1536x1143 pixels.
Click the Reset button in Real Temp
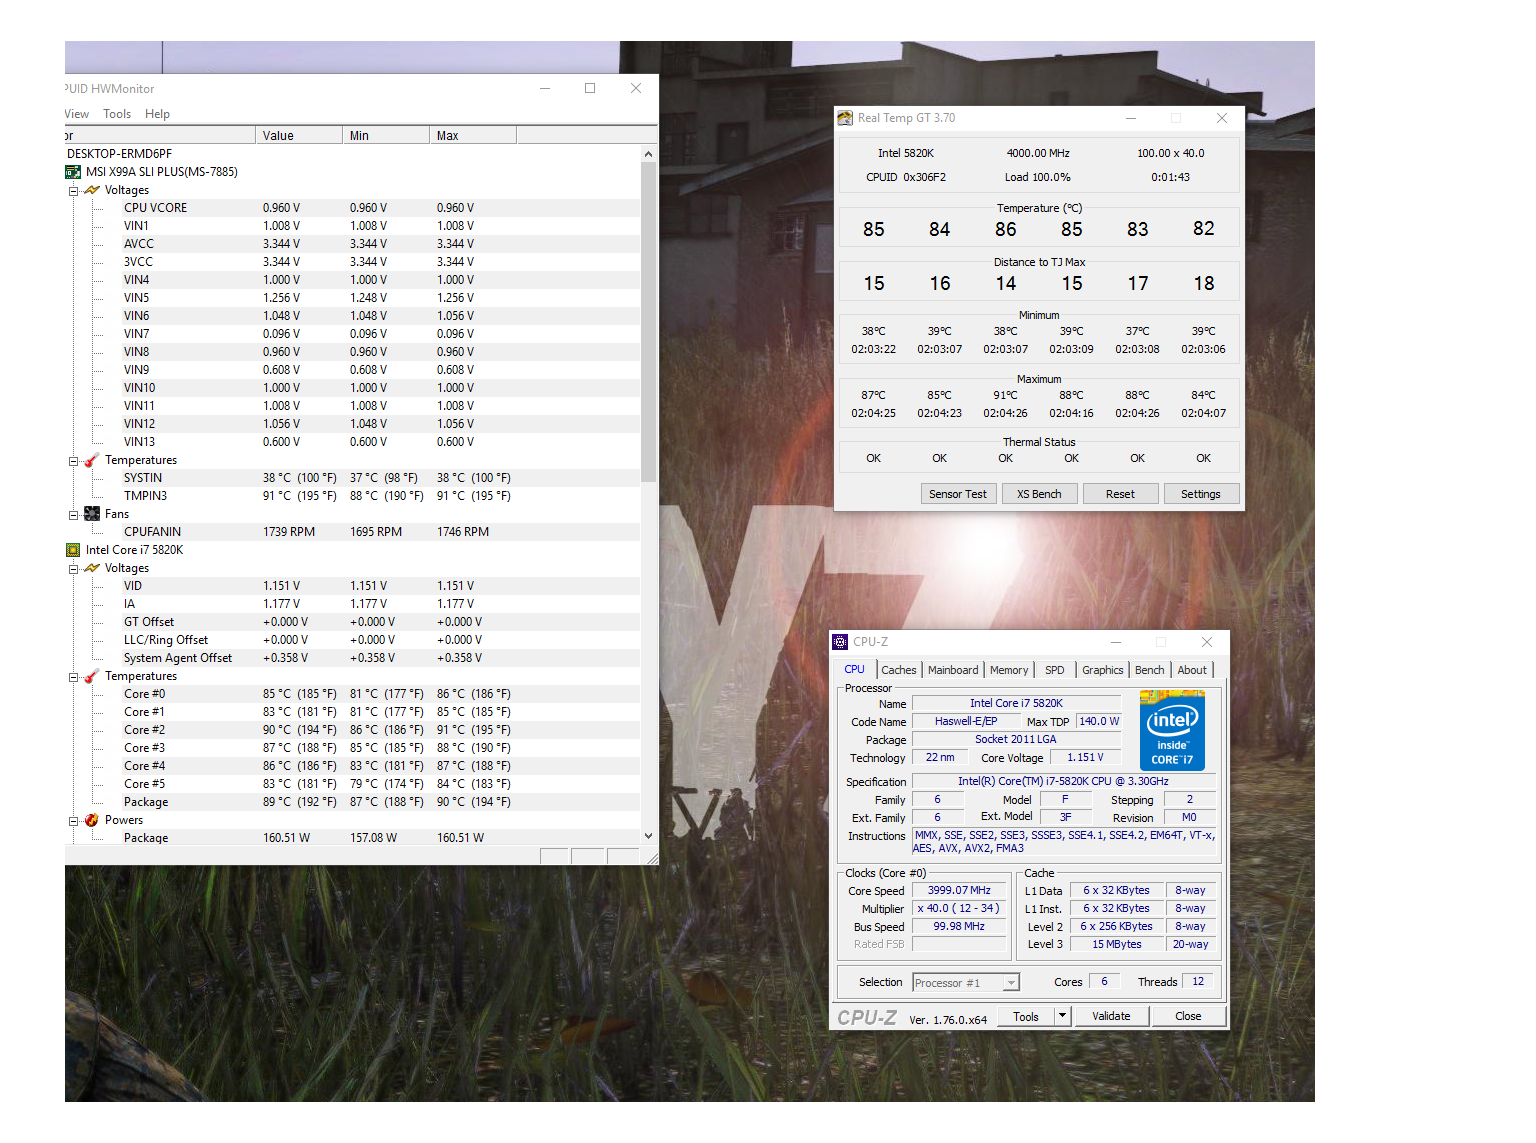pos(1120,494)
